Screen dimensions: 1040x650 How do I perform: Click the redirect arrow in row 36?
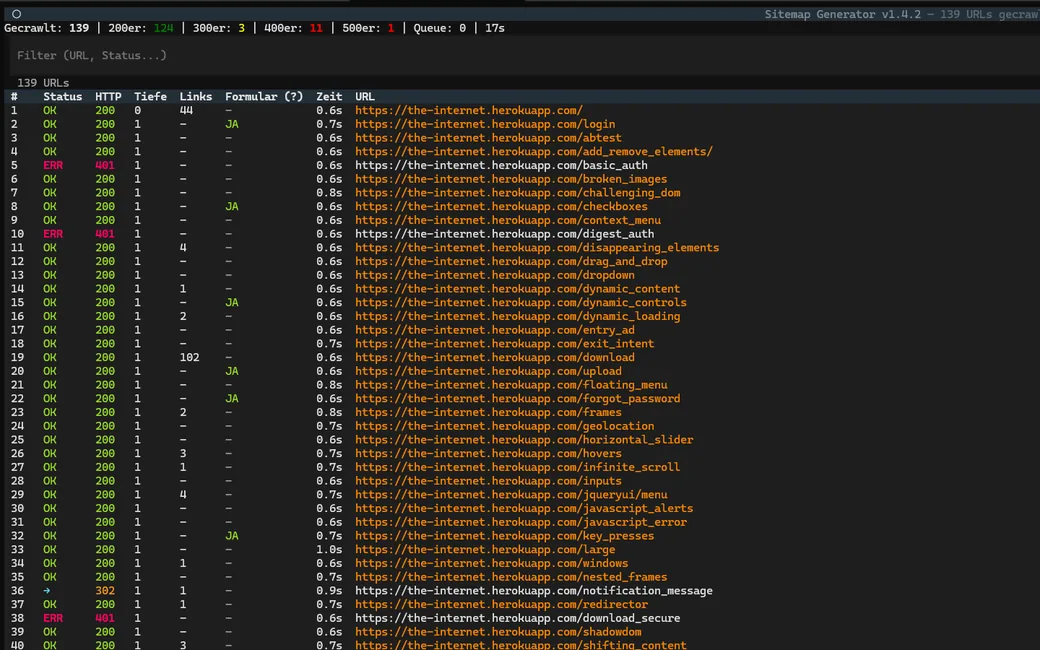46,590
